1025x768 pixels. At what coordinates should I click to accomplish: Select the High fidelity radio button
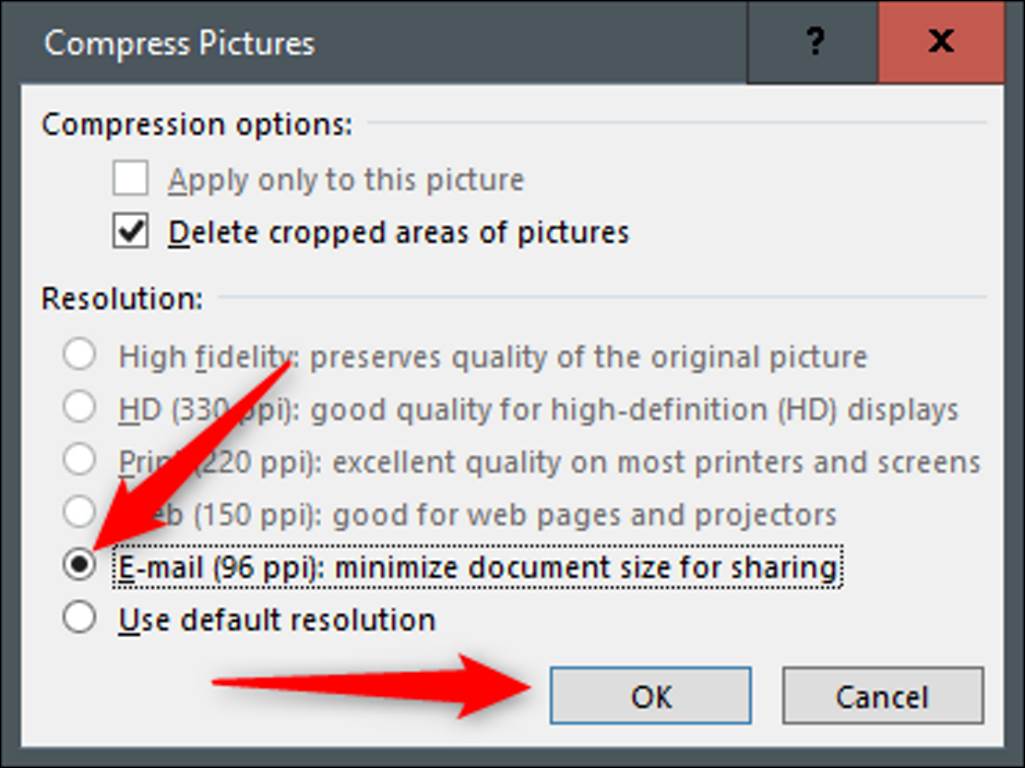pyautogui.click(x=79, y=355)
